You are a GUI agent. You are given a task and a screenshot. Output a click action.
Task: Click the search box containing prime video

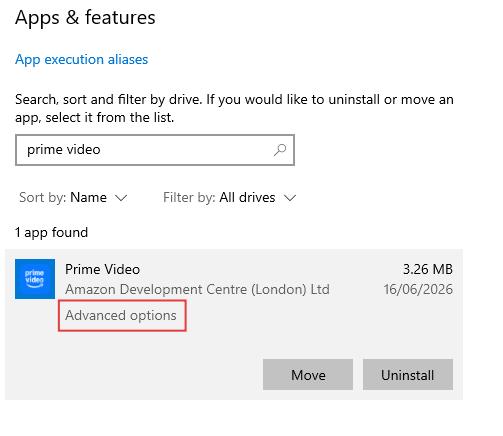point(155,150)
